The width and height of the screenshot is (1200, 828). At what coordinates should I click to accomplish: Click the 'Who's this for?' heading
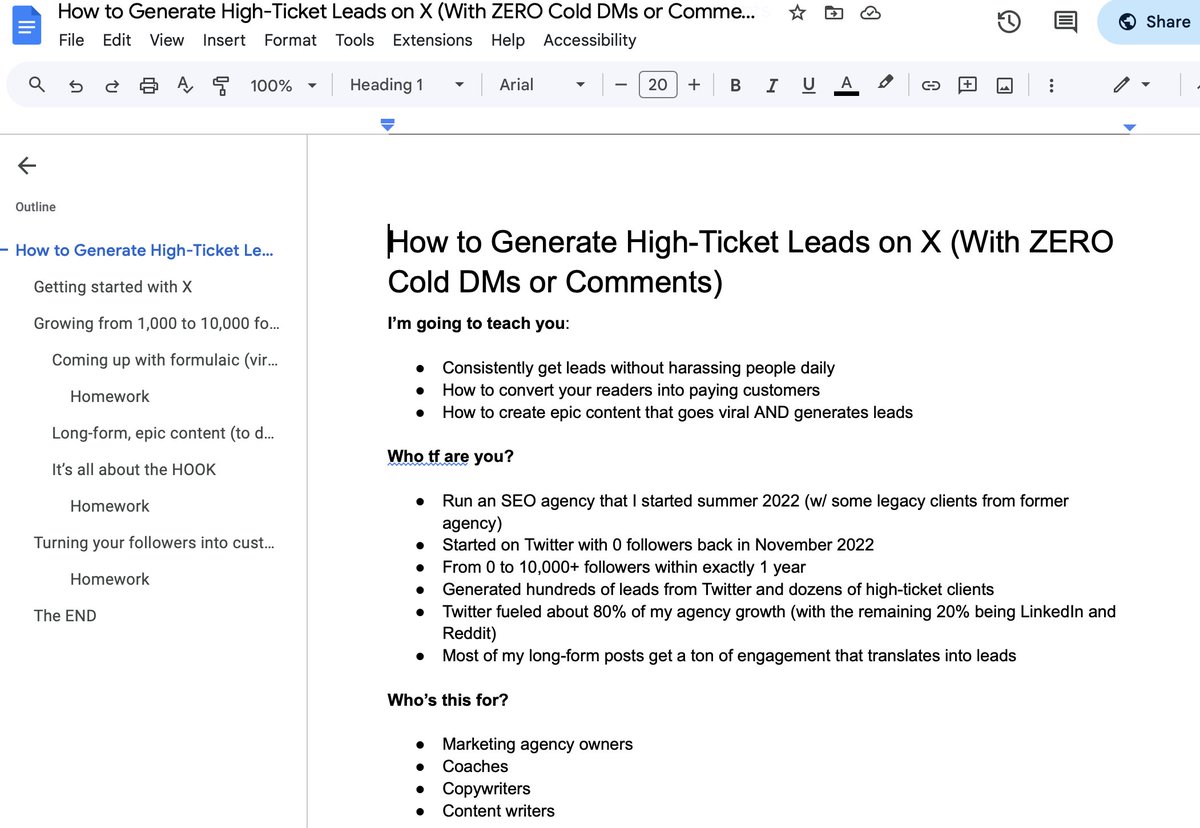pyautogui.click(x=448, y=700)
